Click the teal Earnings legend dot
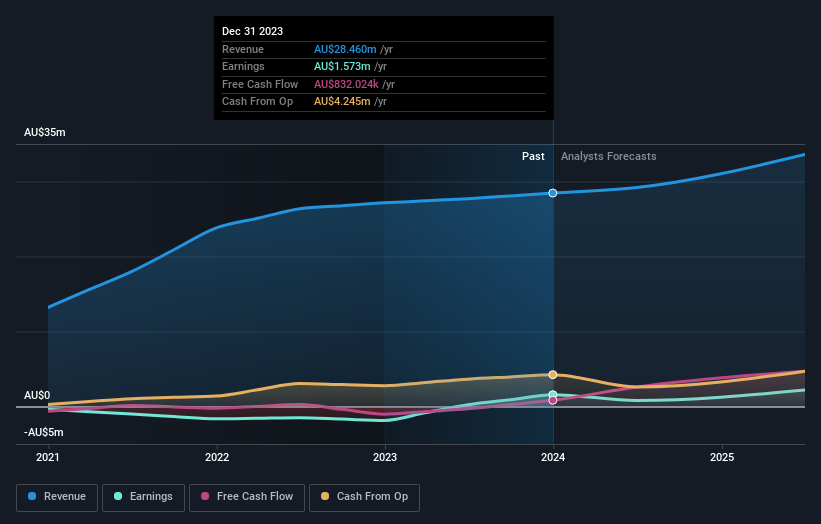 [118, 496]
